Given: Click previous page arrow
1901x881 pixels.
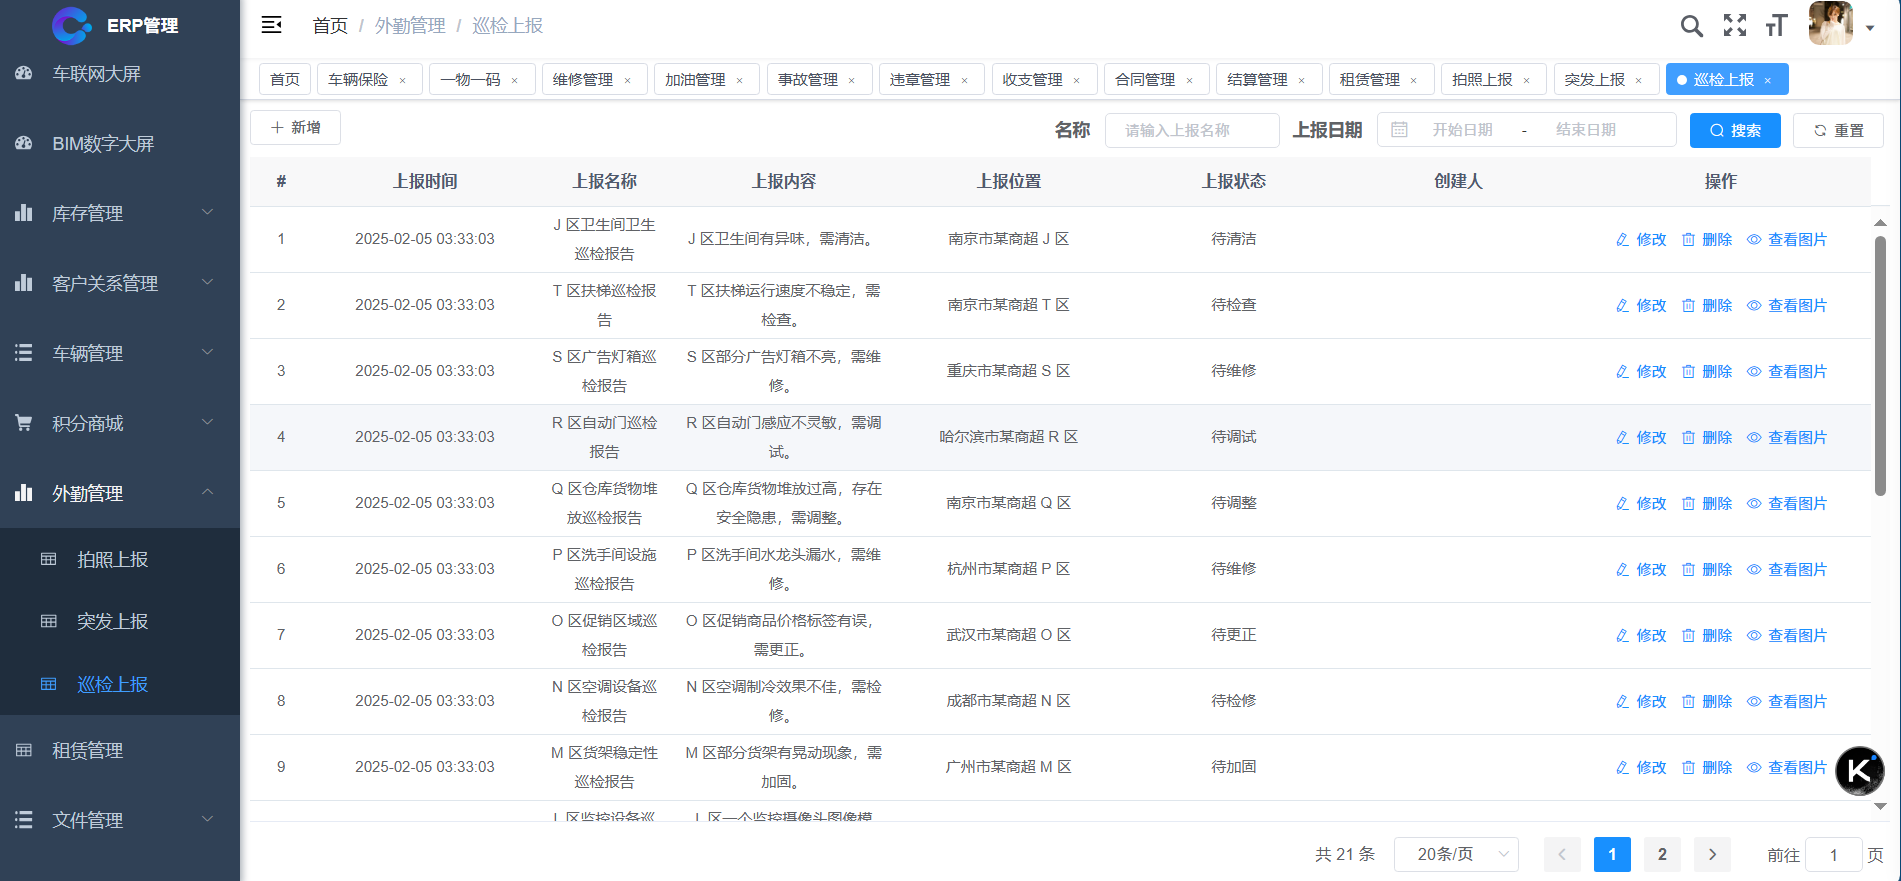Looking at the screenshot, I should pos(1562,855).
